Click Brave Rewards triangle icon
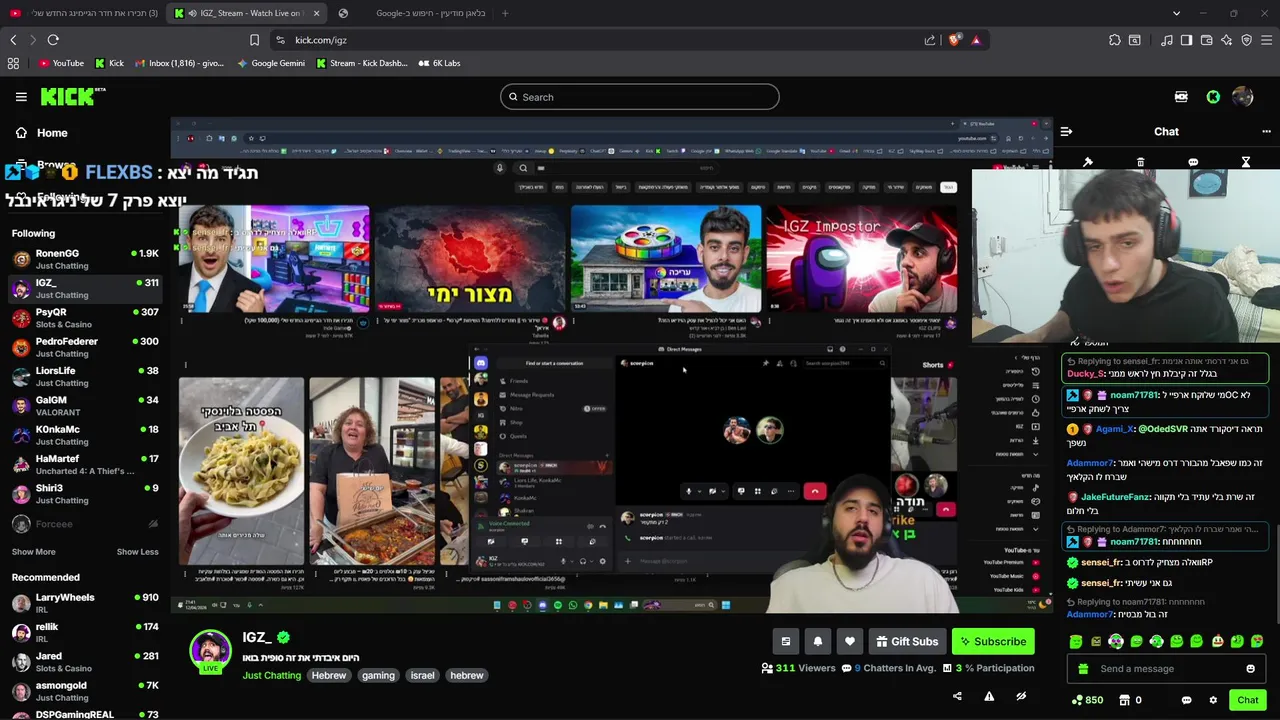The image size is (1280, 720). click(976, 40)
